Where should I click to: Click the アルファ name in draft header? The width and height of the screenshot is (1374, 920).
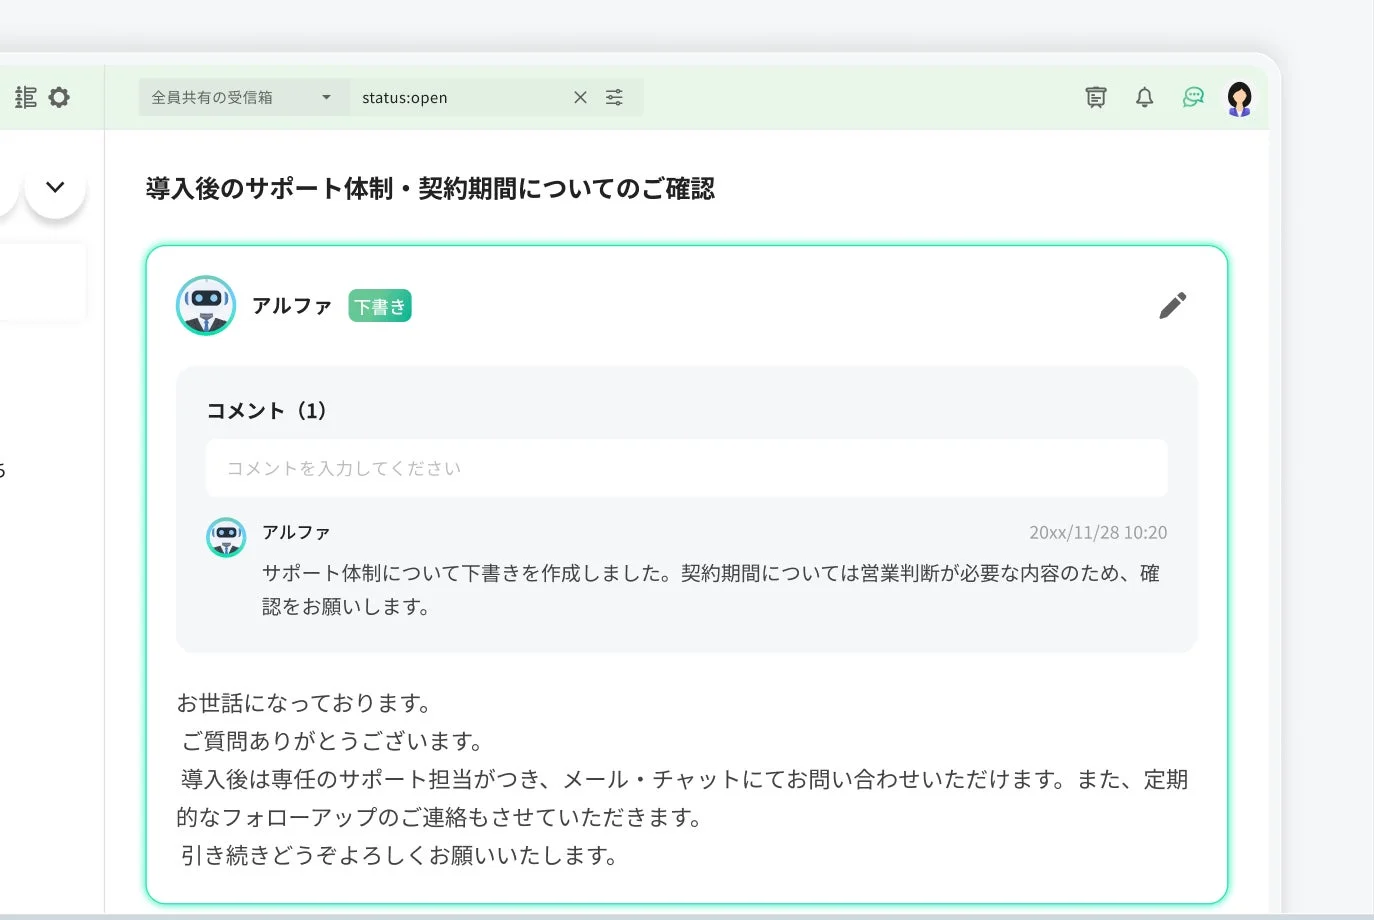click(x=292, y=306)
